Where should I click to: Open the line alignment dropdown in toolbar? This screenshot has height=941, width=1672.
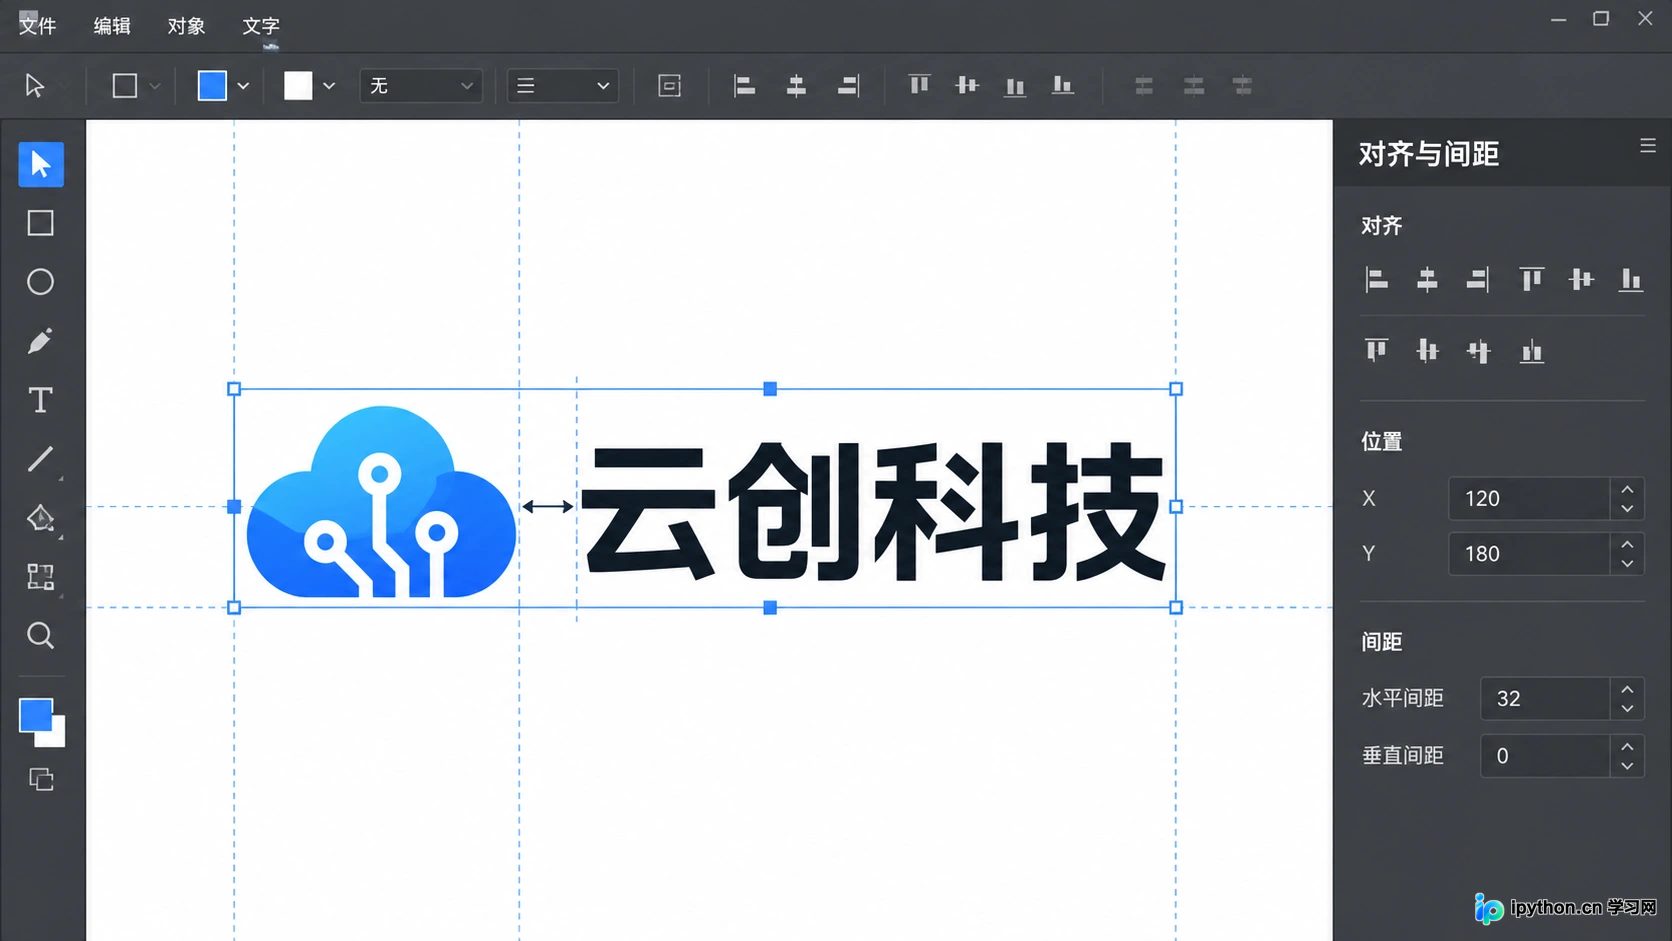click(x=563, y=86)
